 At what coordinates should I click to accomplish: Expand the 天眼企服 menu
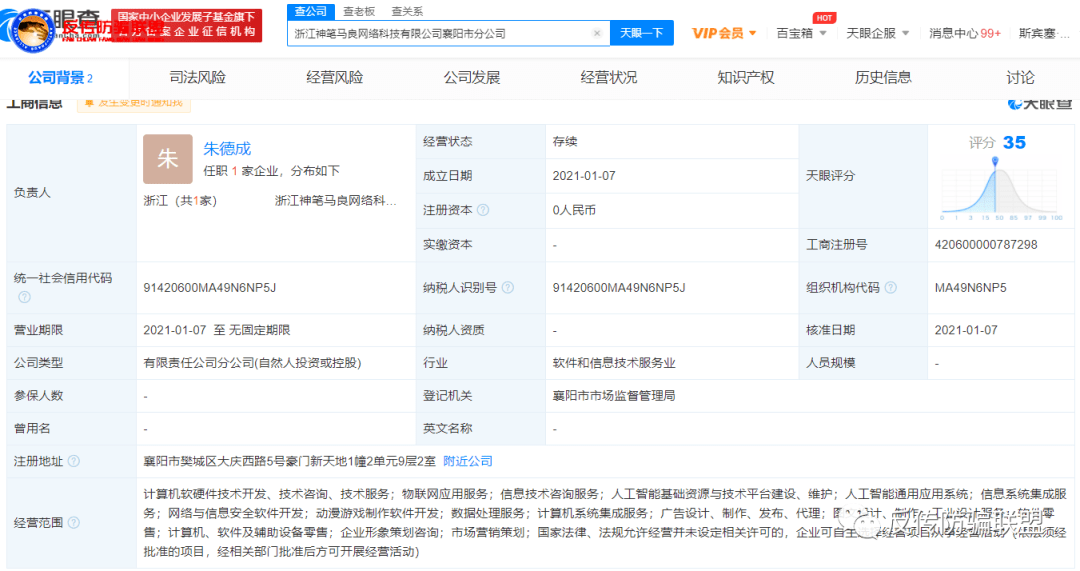pos(877,33)
